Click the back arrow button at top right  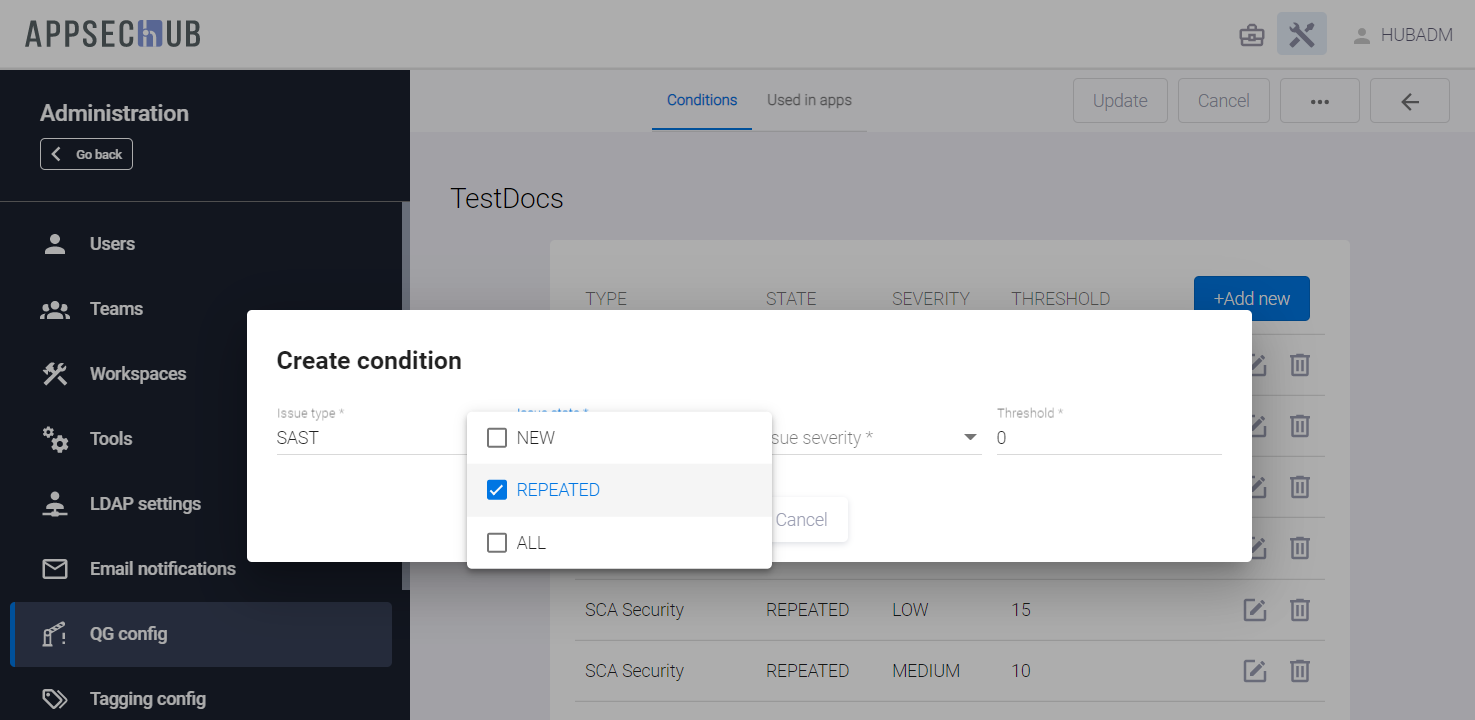tap(1409, 101)
